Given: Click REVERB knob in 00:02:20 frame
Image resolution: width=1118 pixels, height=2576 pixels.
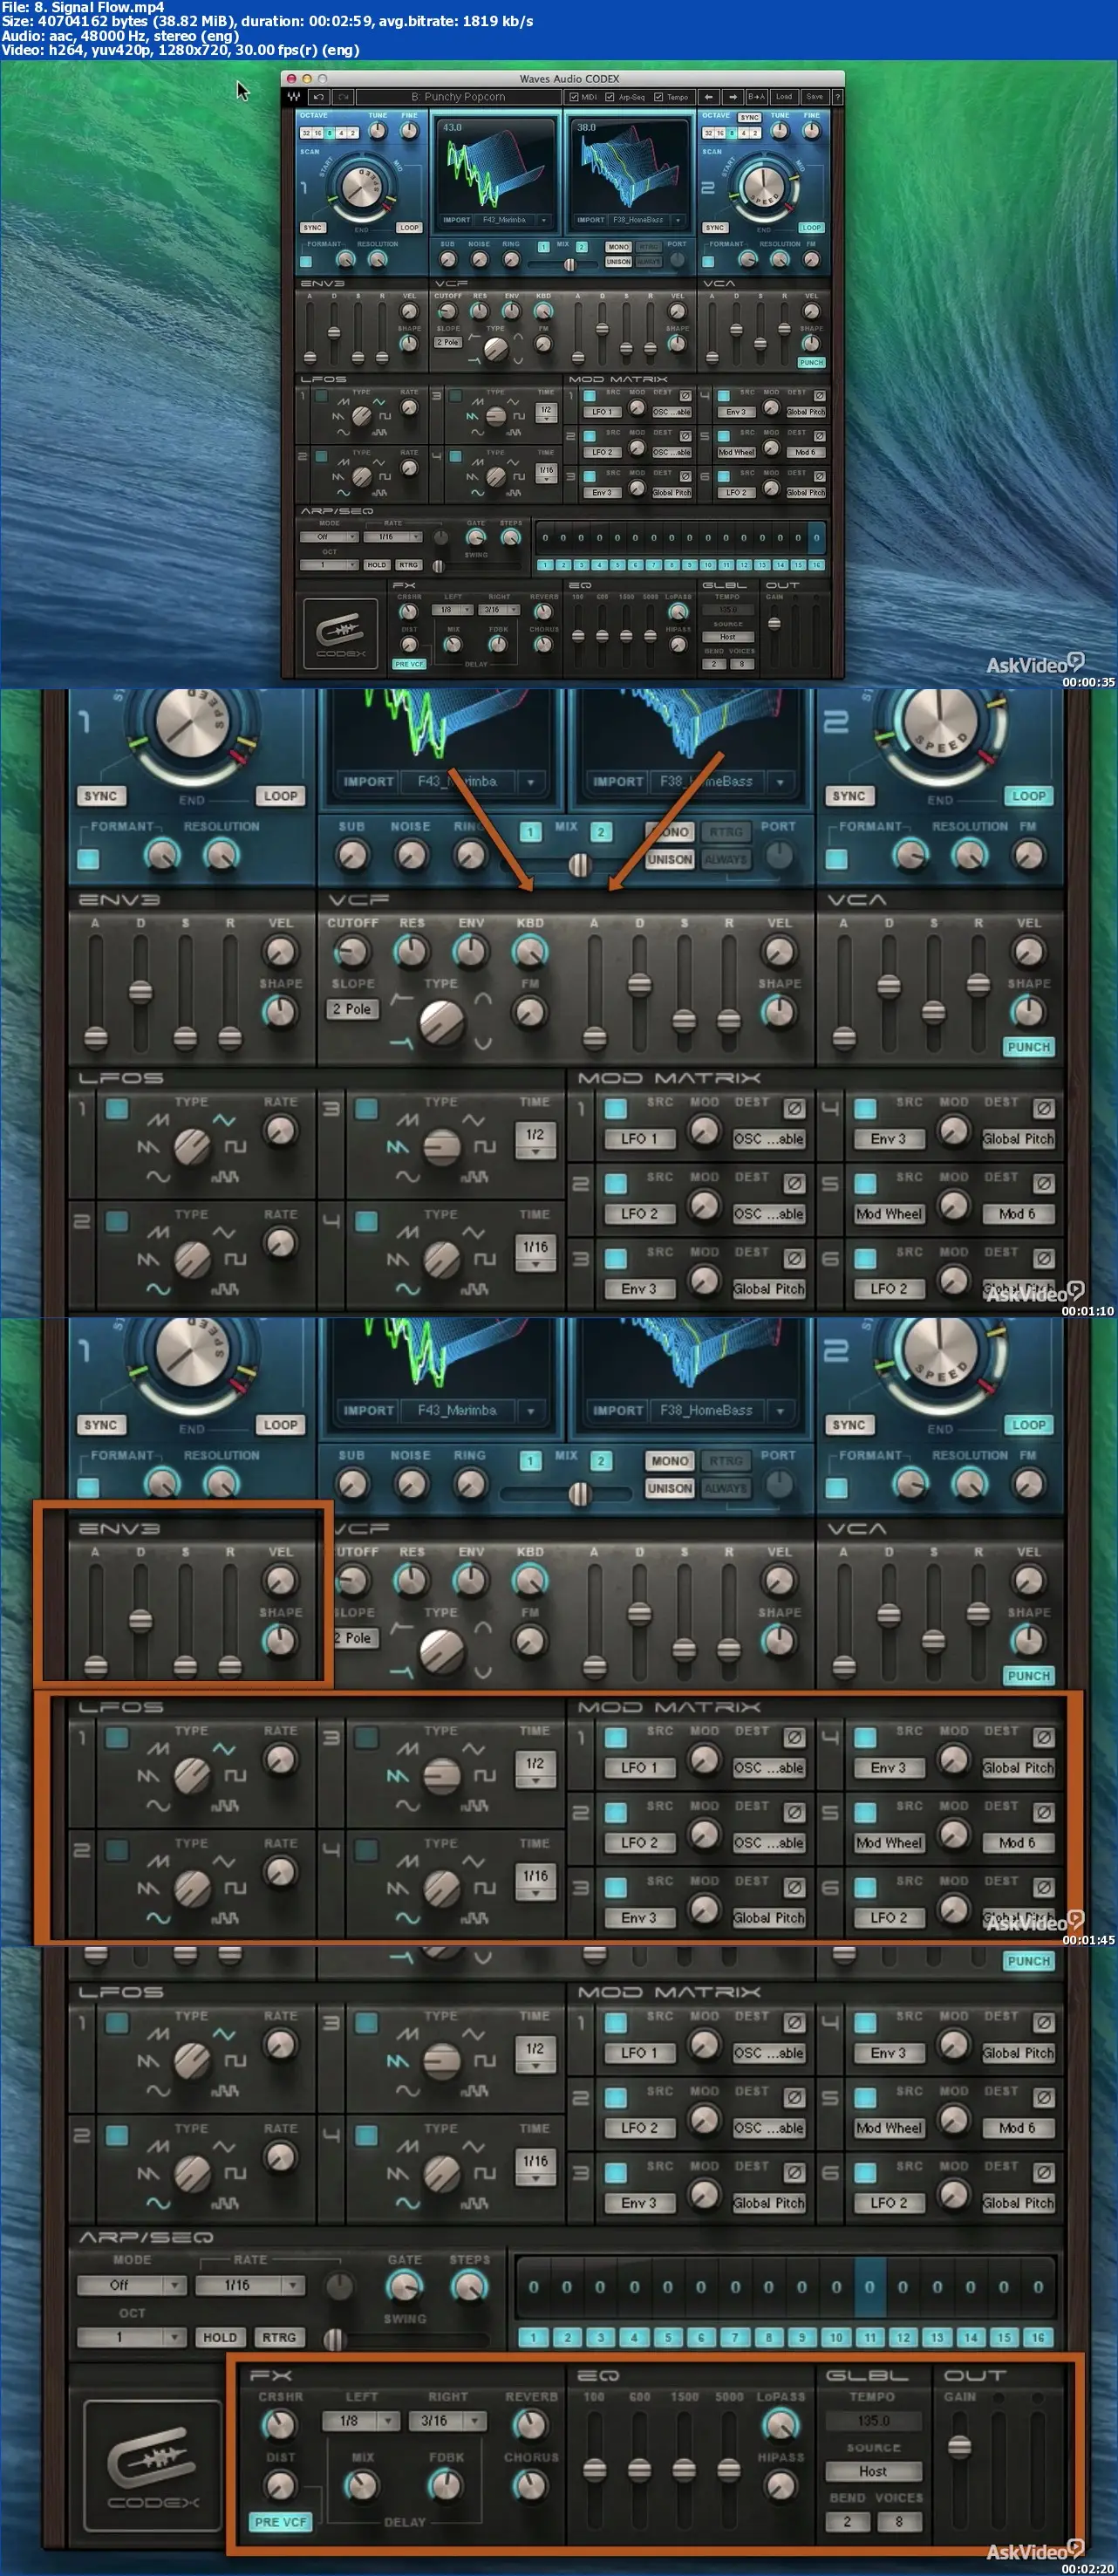Looking at the screenshot, I should point(530,2424).
